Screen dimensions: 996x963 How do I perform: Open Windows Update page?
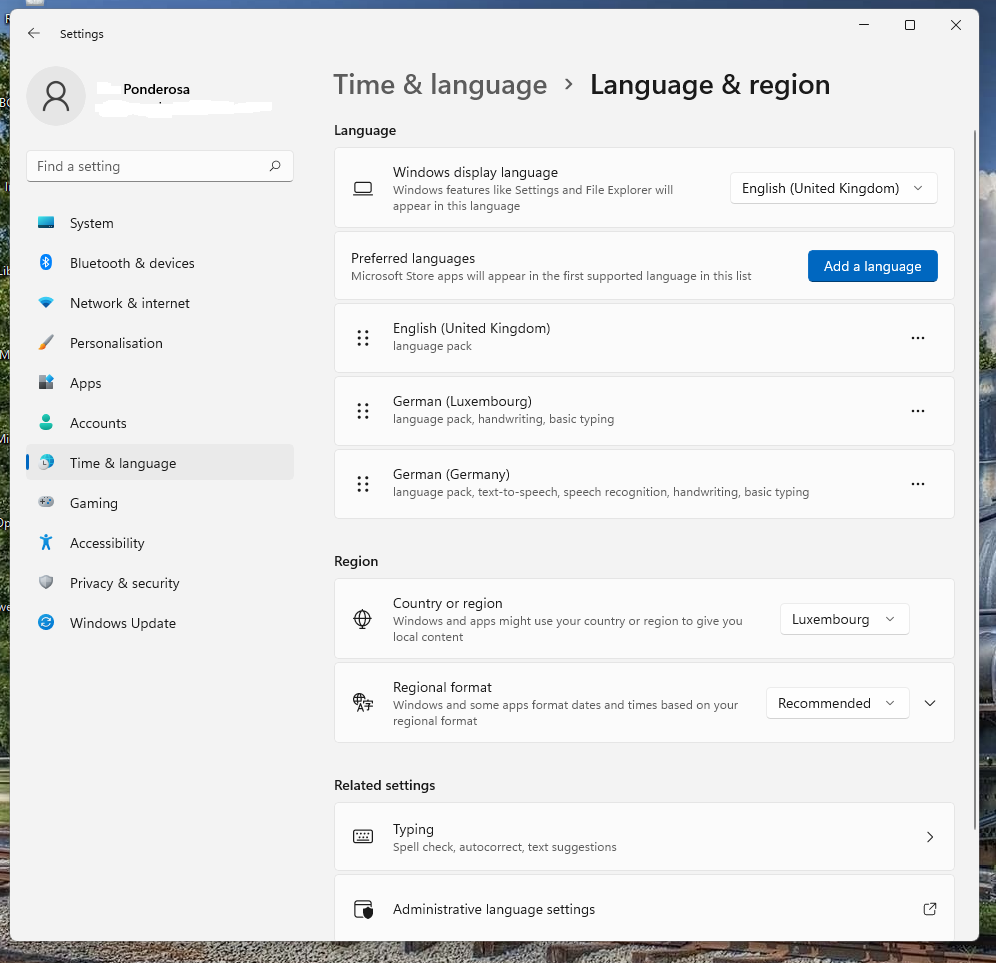159,623
